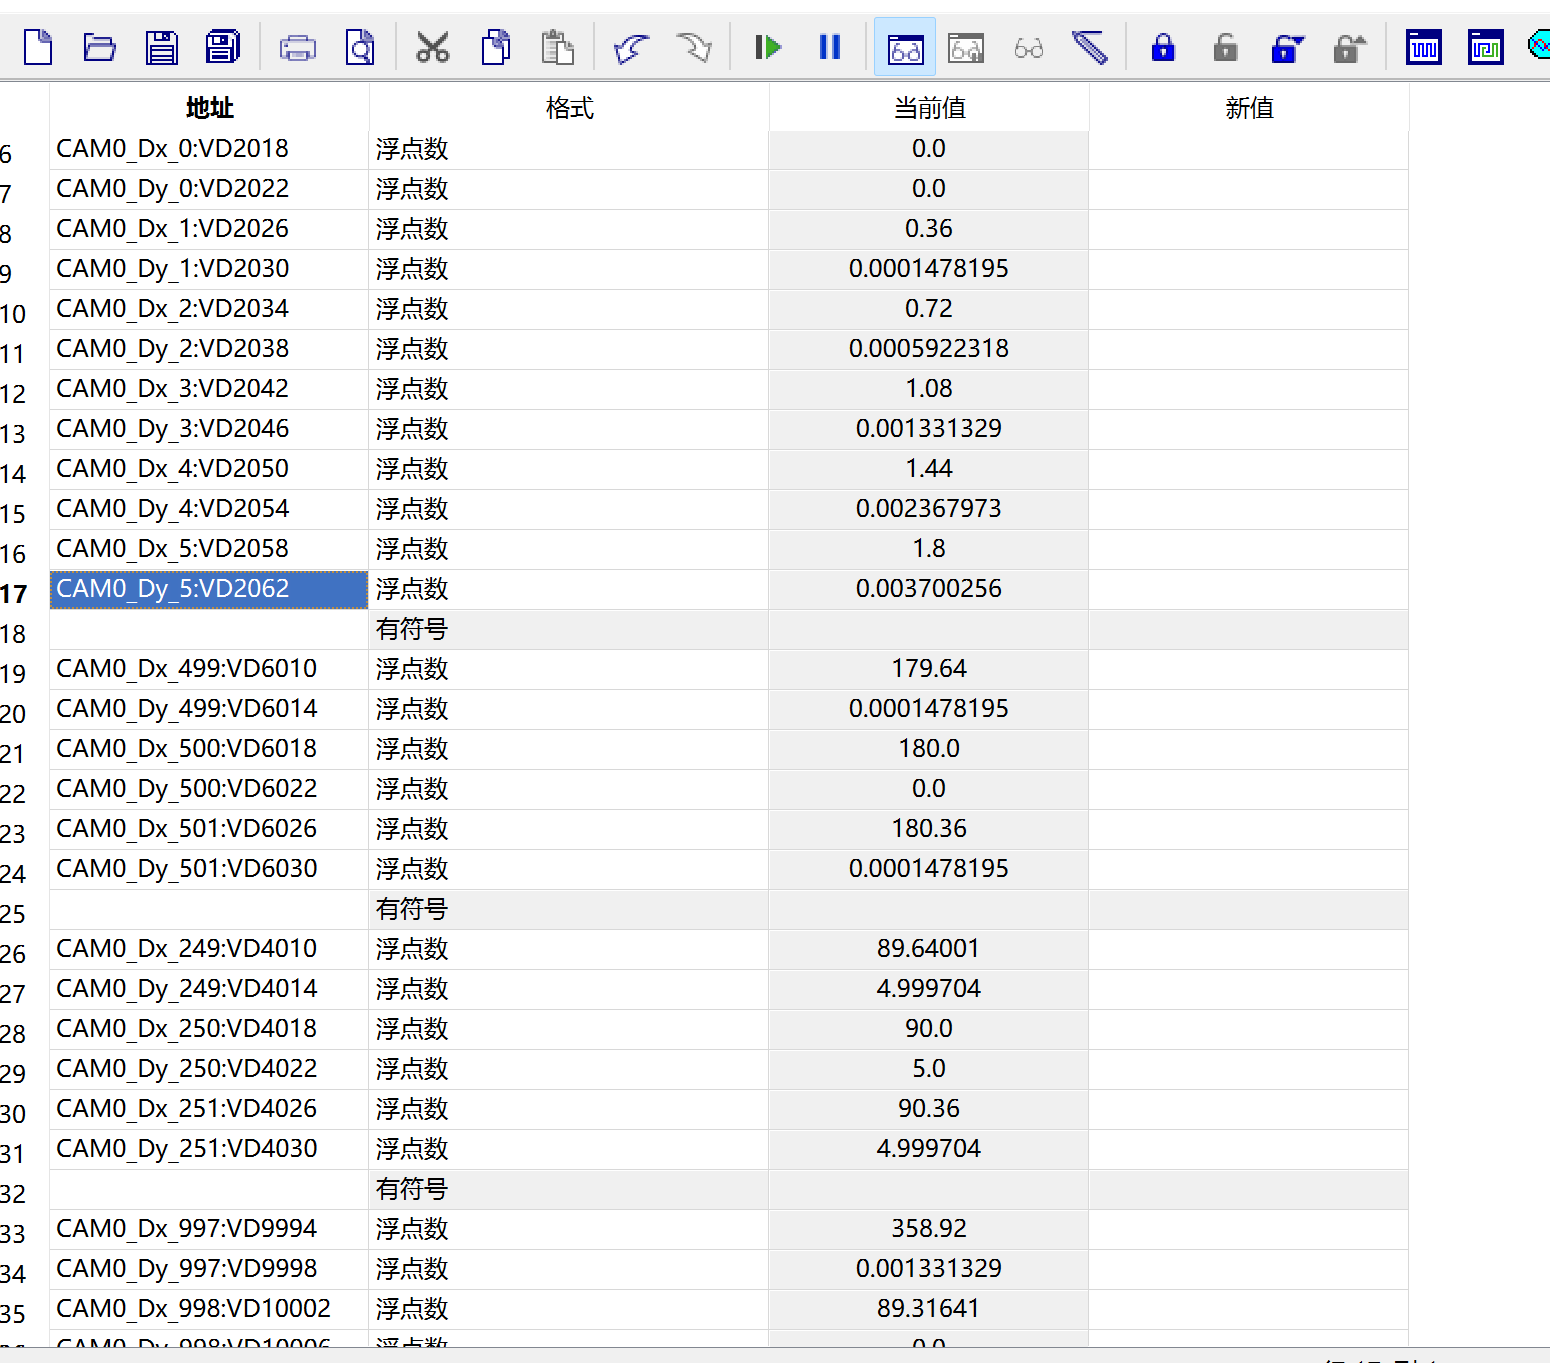
Task: Click the current value 0.36
Action: (x=929, y=229)
